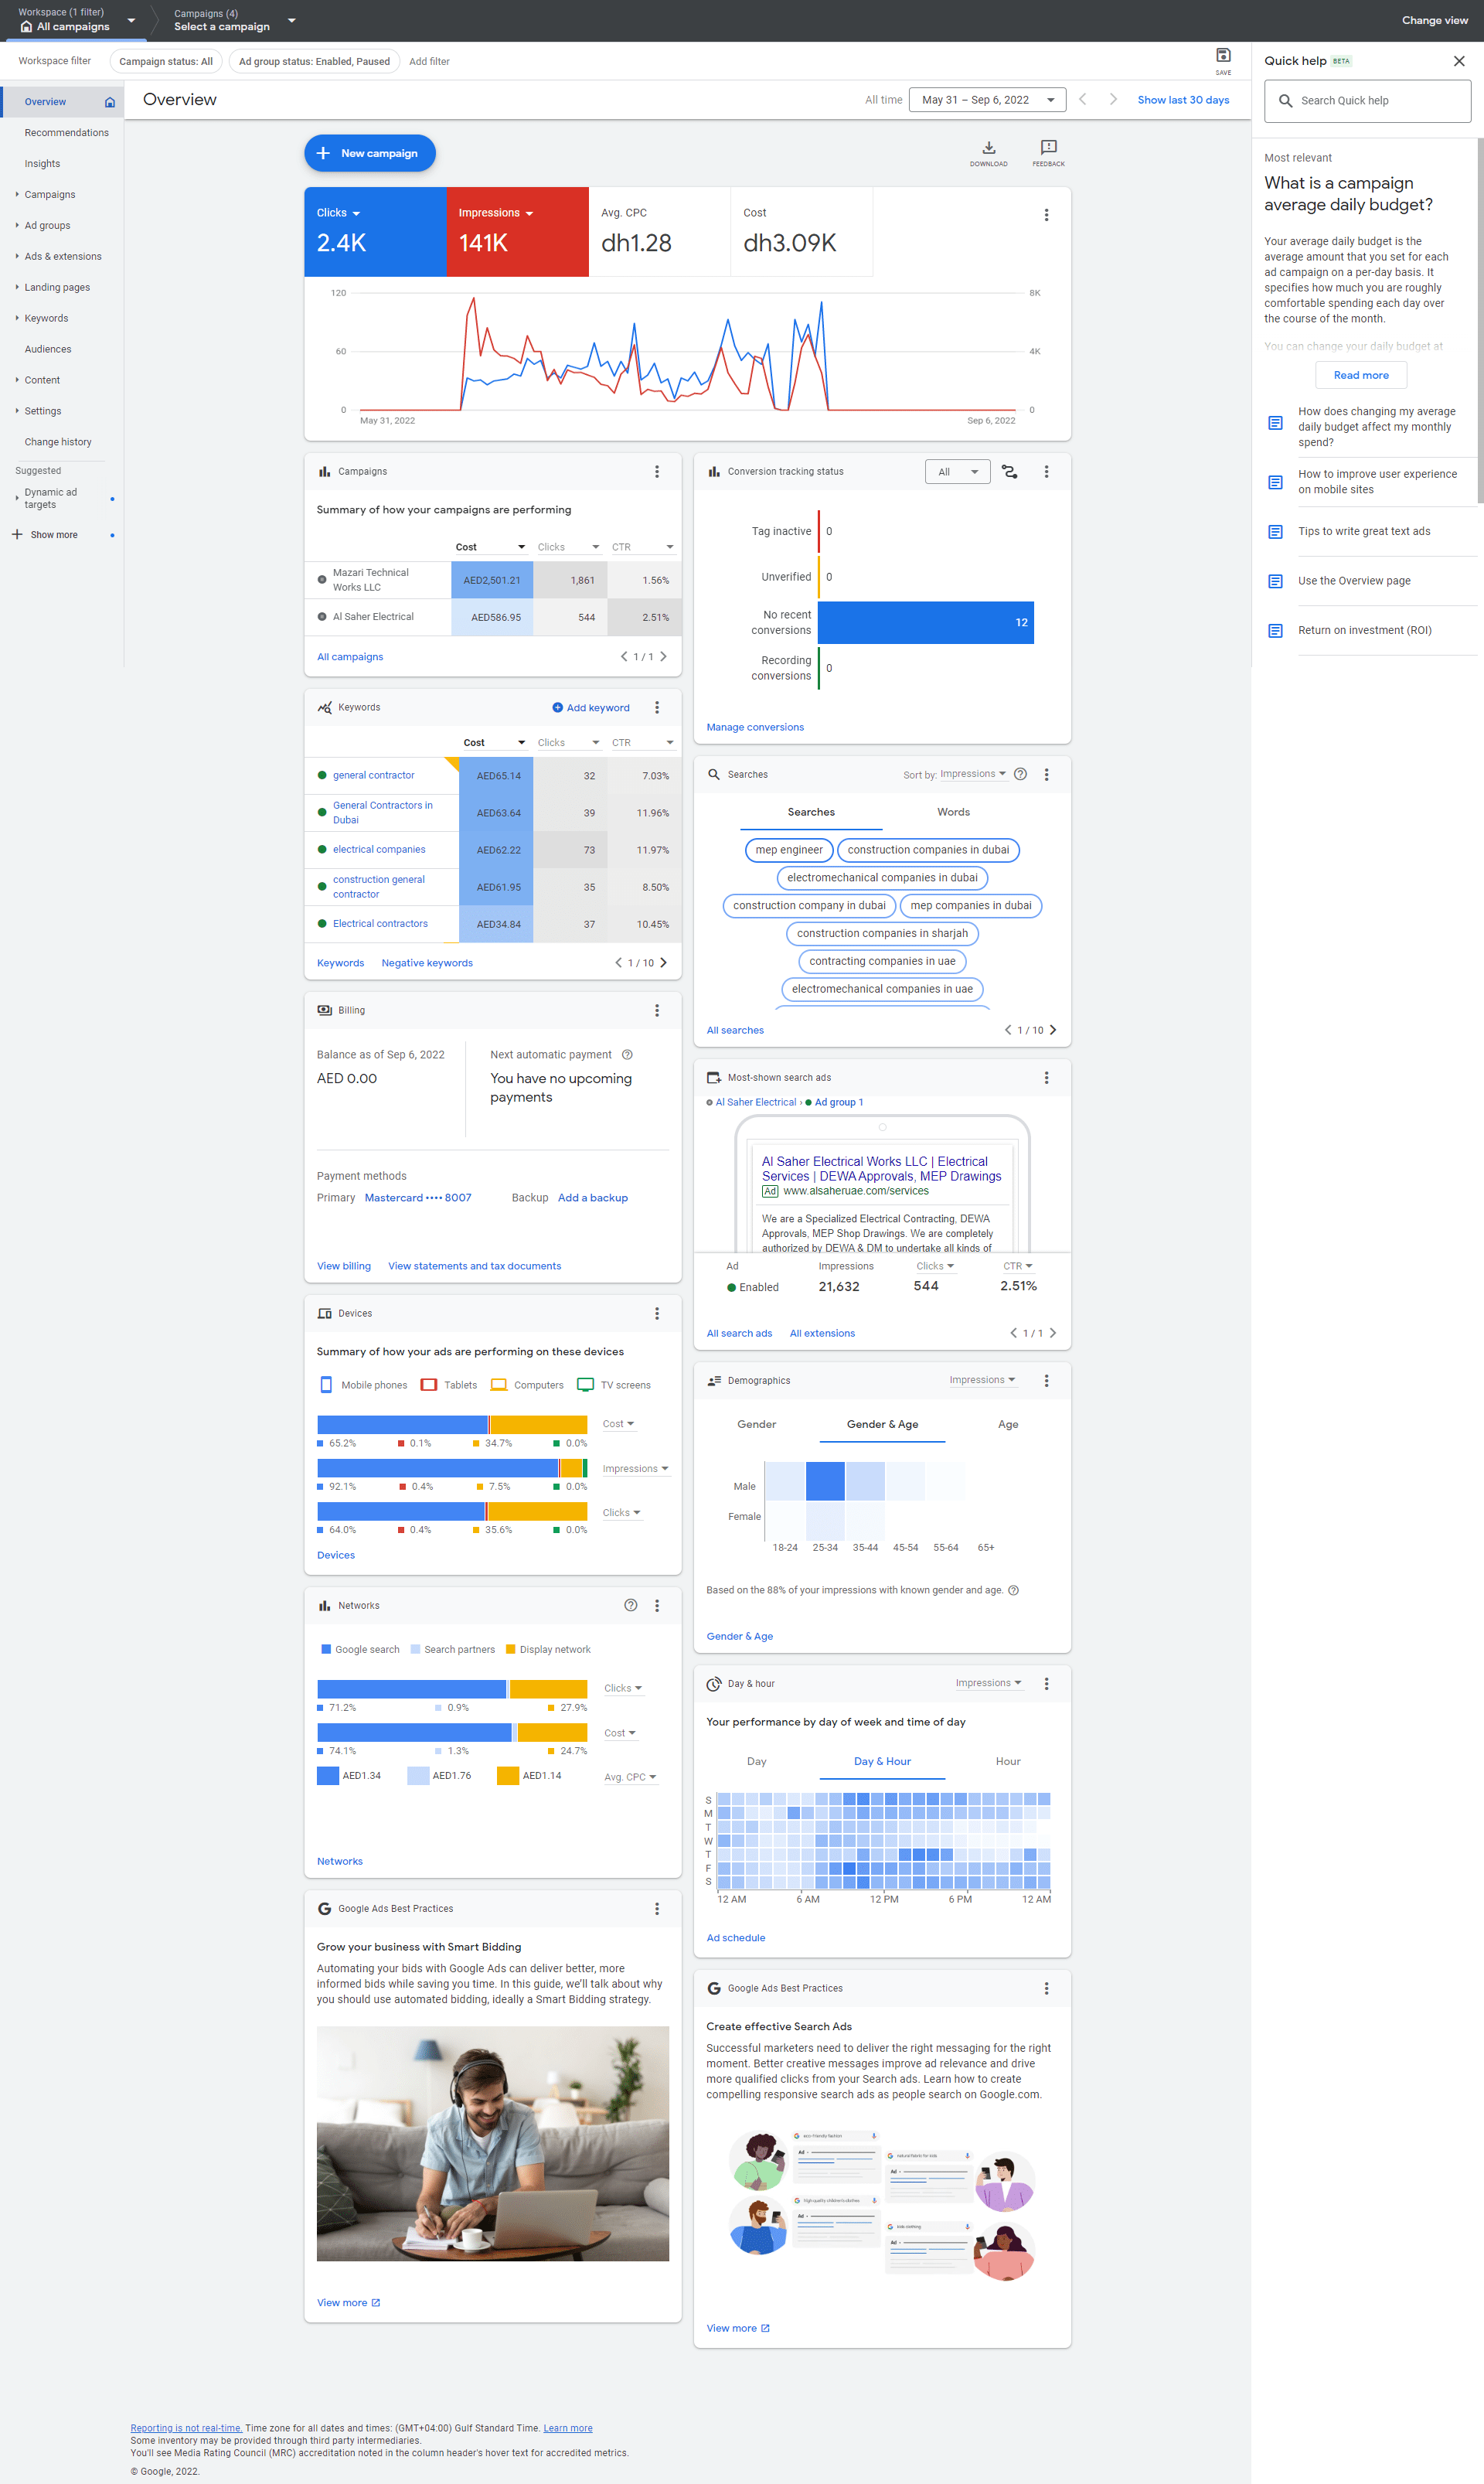Select the Hour tab in Day & hour
The height and width of the screenshot is (2484, 1484).
pos(1007,1761)
